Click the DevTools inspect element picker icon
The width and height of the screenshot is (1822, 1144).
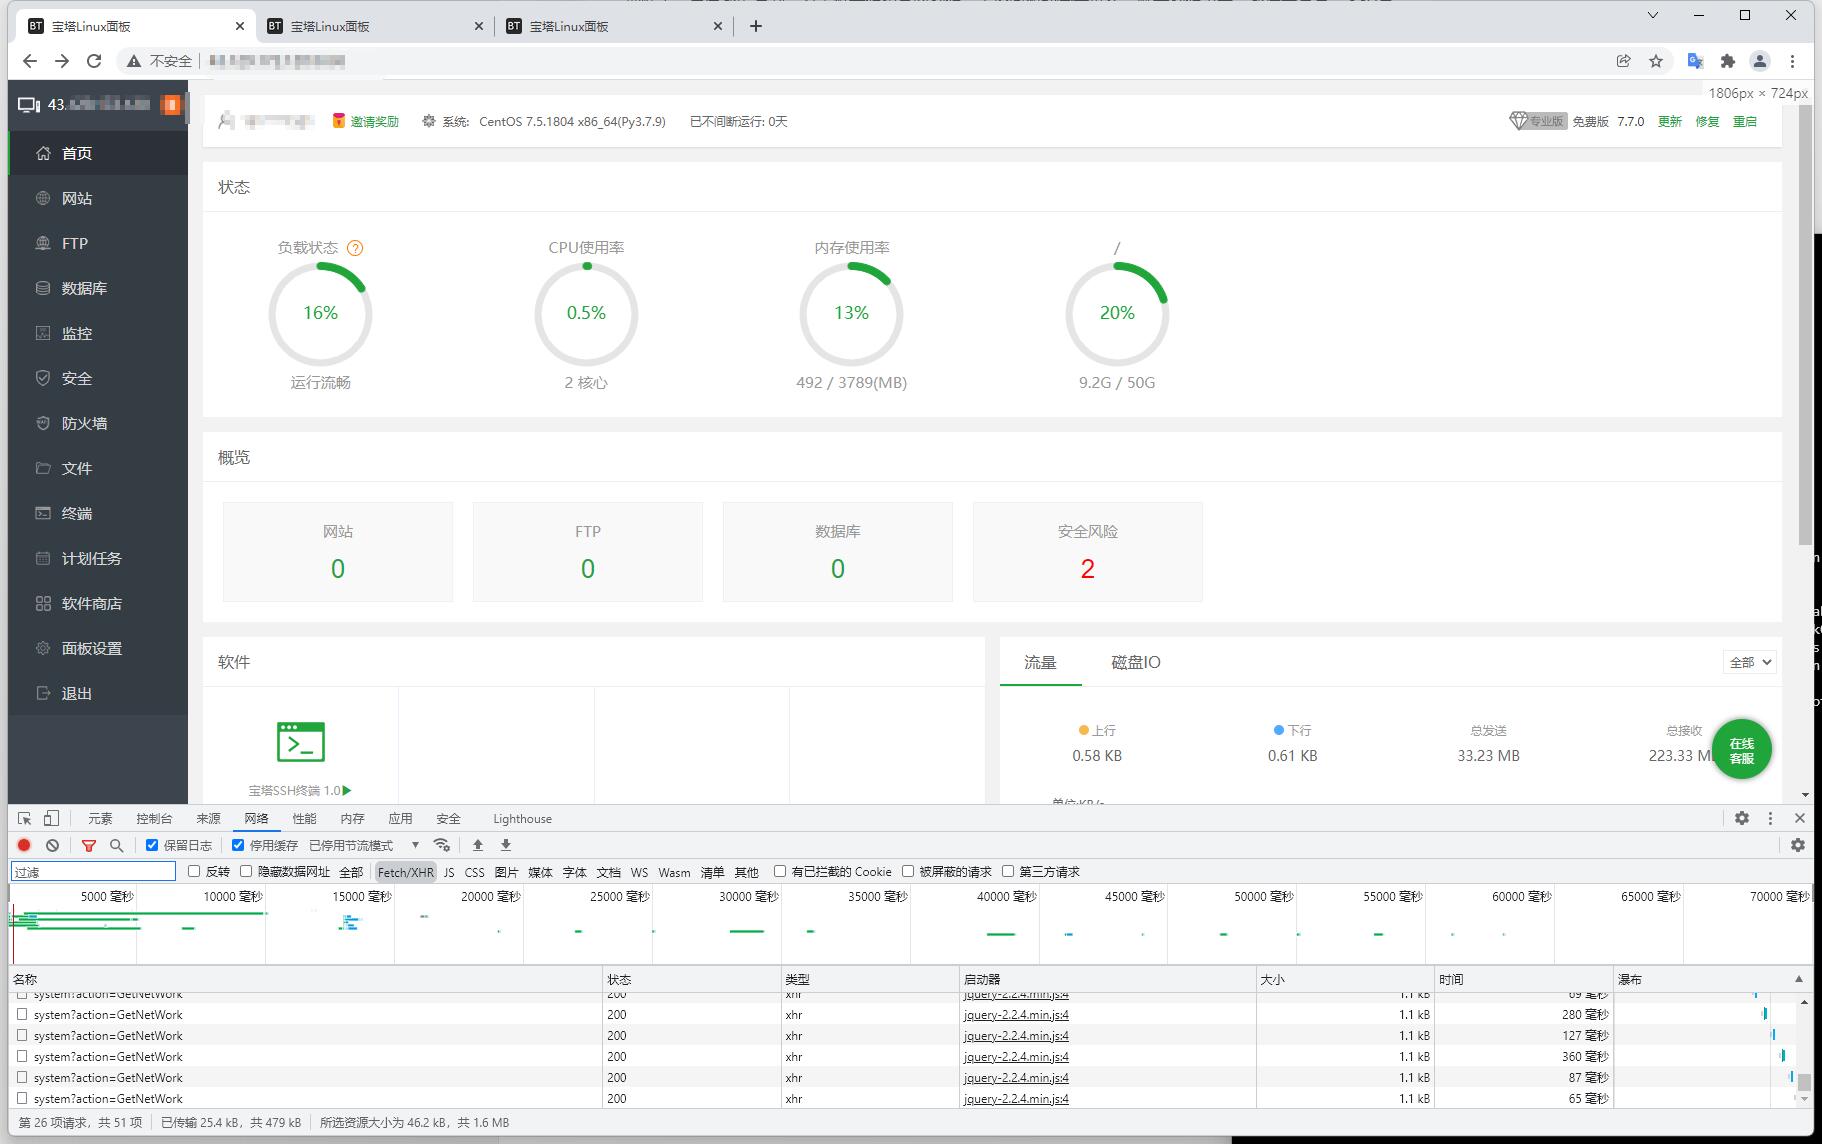pyautogui.click(x=25, y=818)
